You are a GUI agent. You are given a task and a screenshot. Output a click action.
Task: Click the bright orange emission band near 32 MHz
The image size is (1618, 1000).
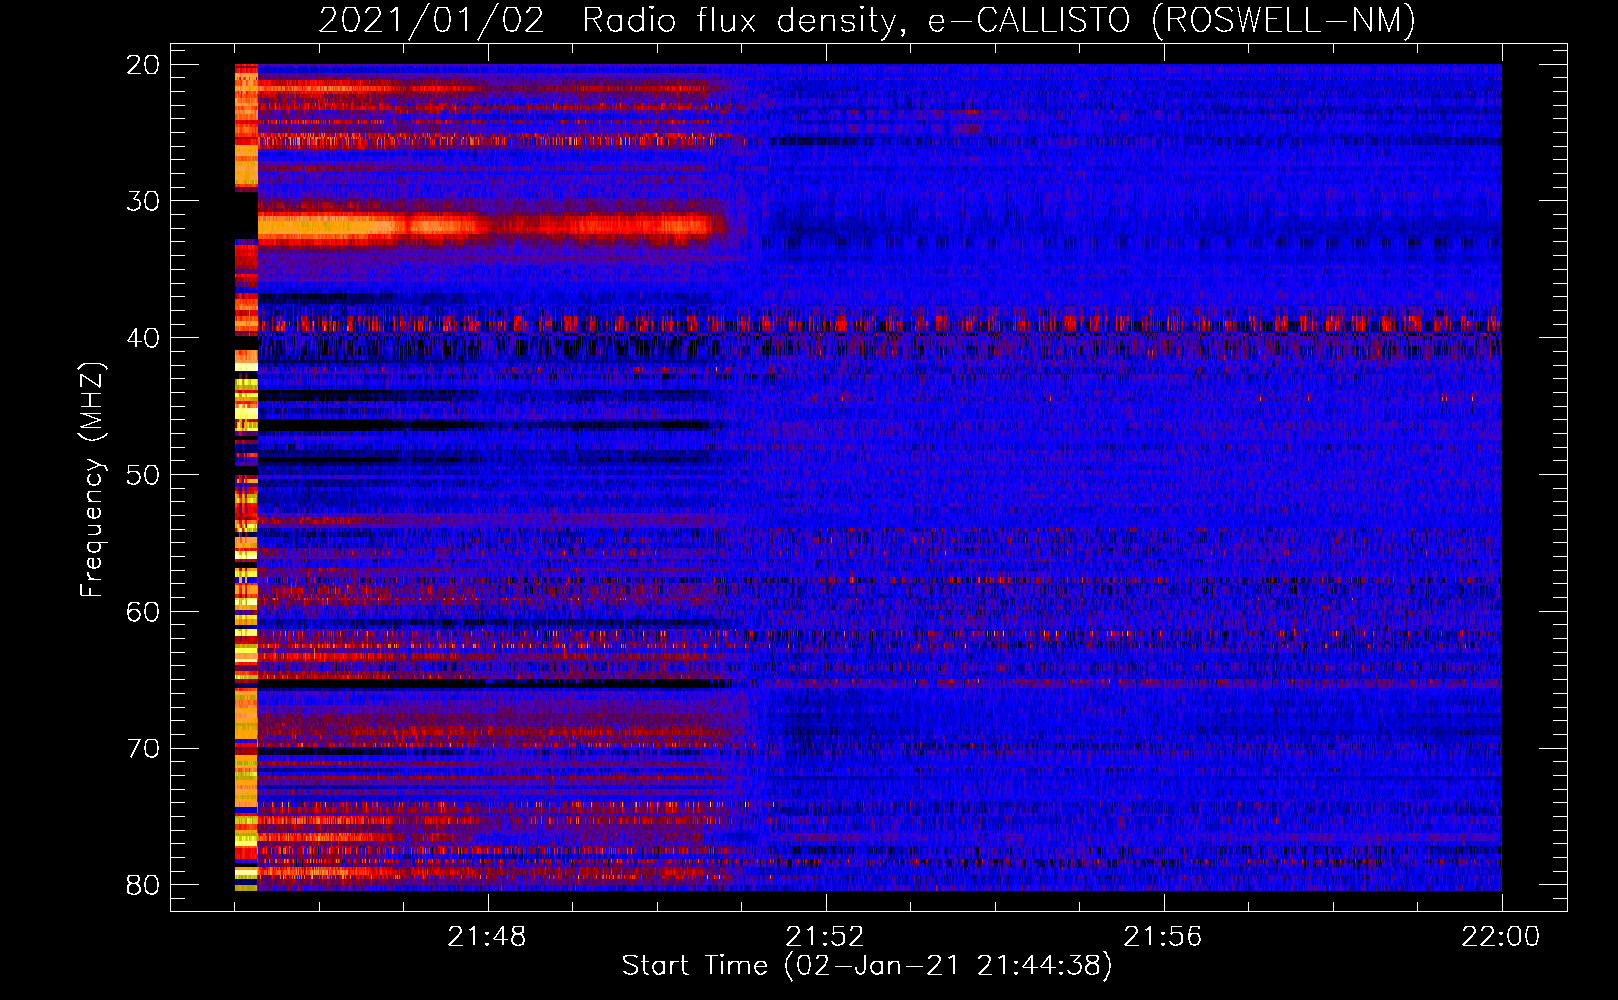[490, 225]
